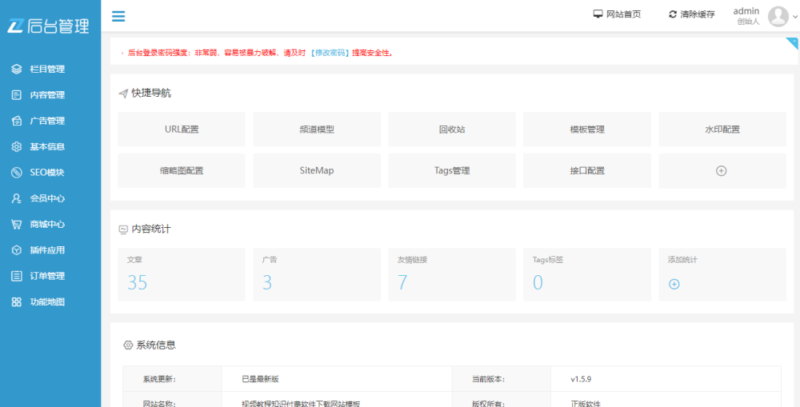Click the monitor icon beside 网站首页
The height and width of the screenshot is (407, 800).
(x=597, y=14)
